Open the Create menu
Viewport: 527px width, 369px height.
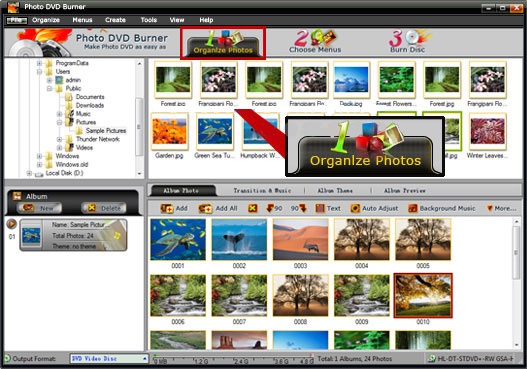(115, 20)
